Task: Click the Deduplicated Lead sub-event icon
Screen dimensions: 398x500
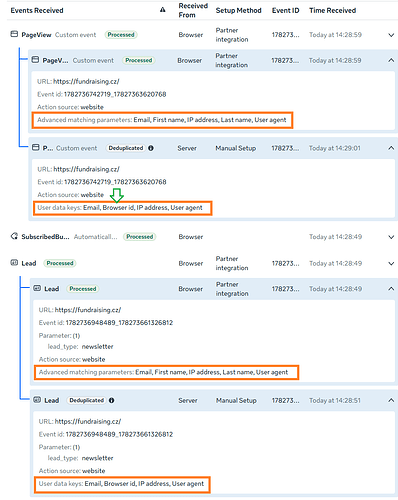Action: click(x=37, y=400)
